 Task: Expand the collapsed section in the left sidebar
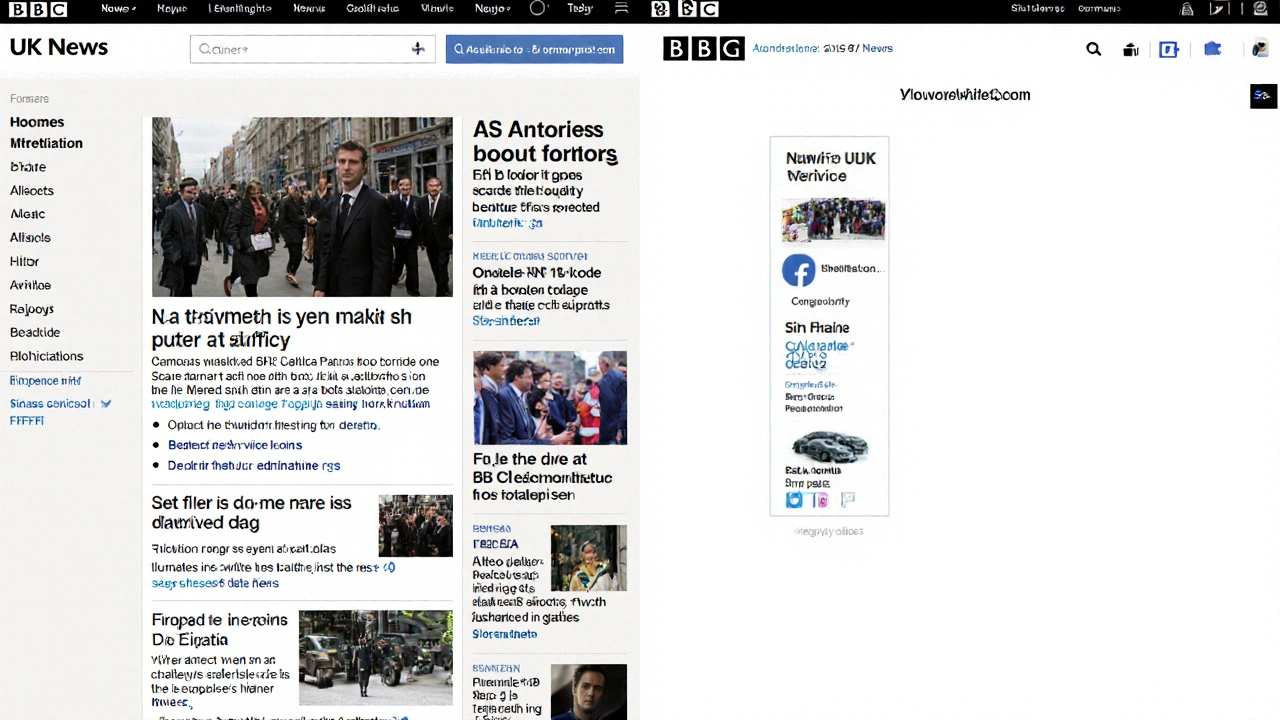pyautogui.click(x=105, y=403)
